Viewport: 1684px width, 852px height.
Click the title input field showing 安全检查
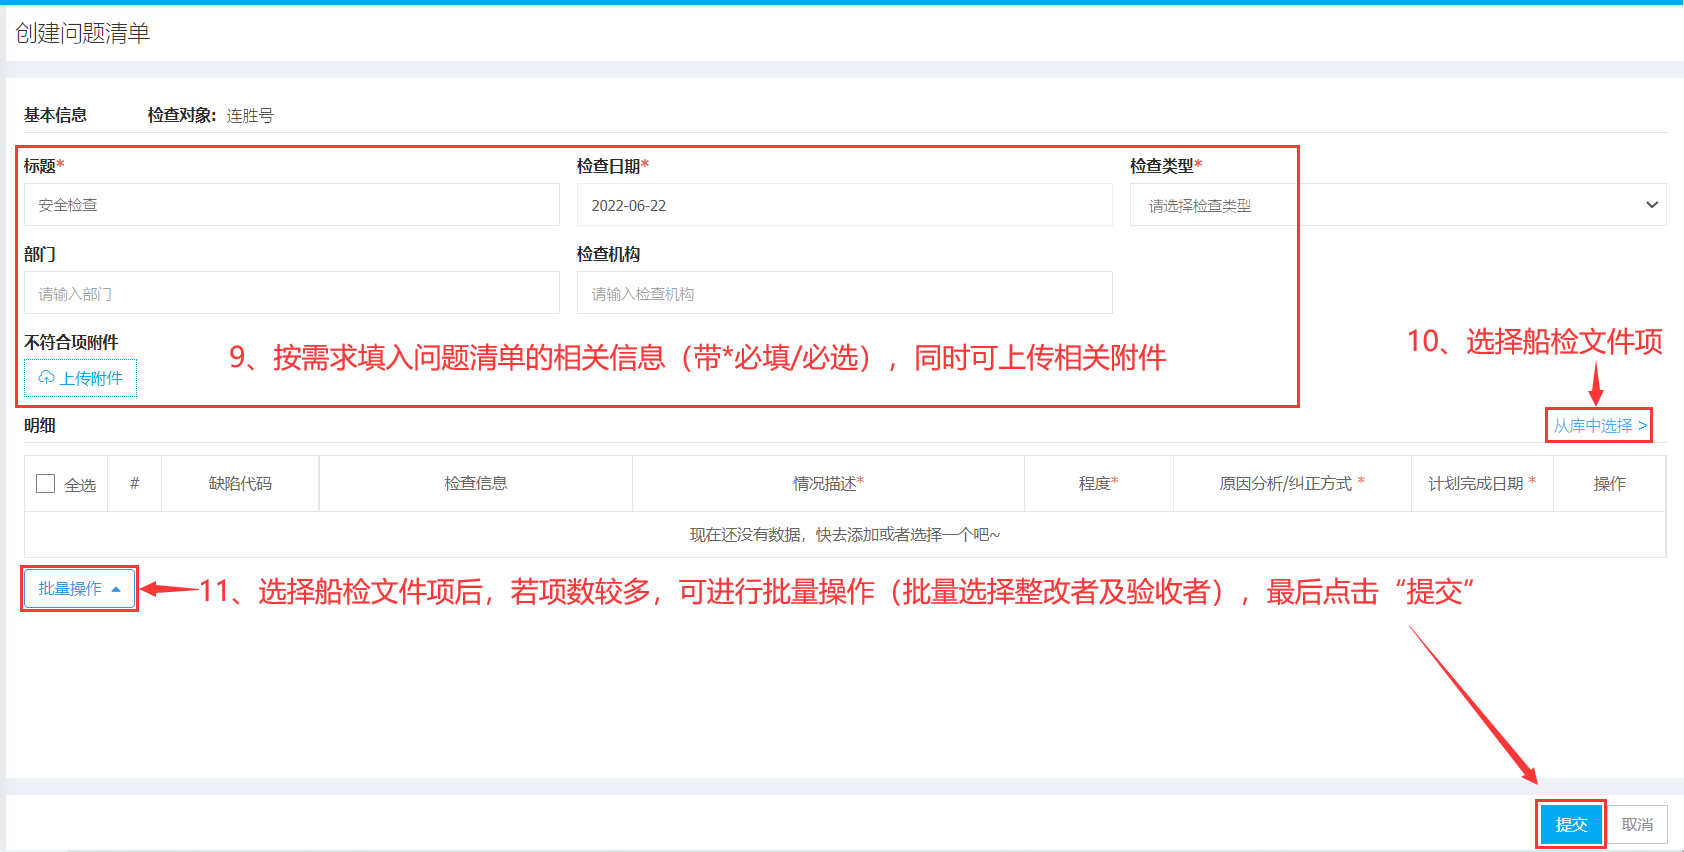(292, 205)
